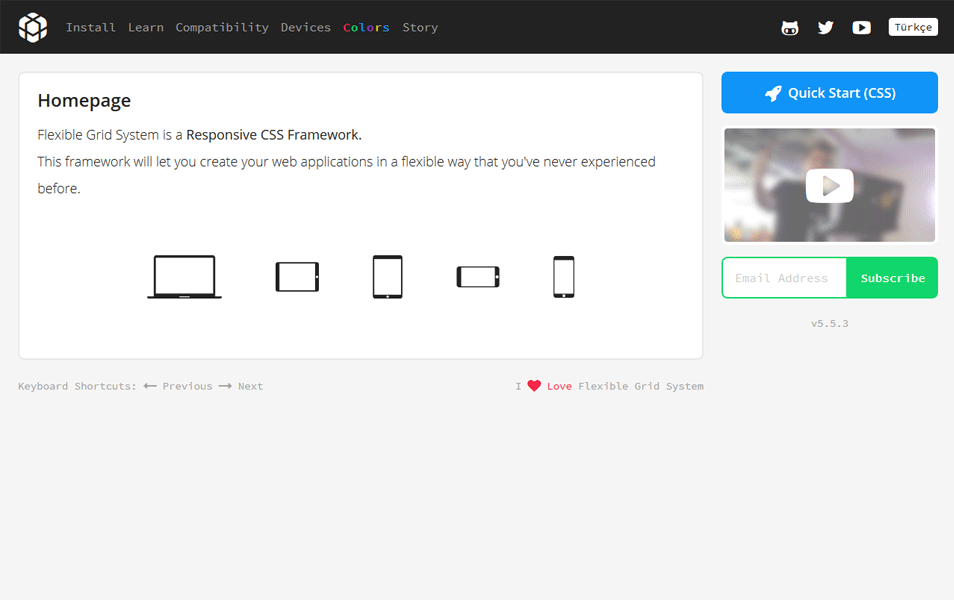The image size is (954, 600).
Task: Open the Story page
Action: (420, 27)
